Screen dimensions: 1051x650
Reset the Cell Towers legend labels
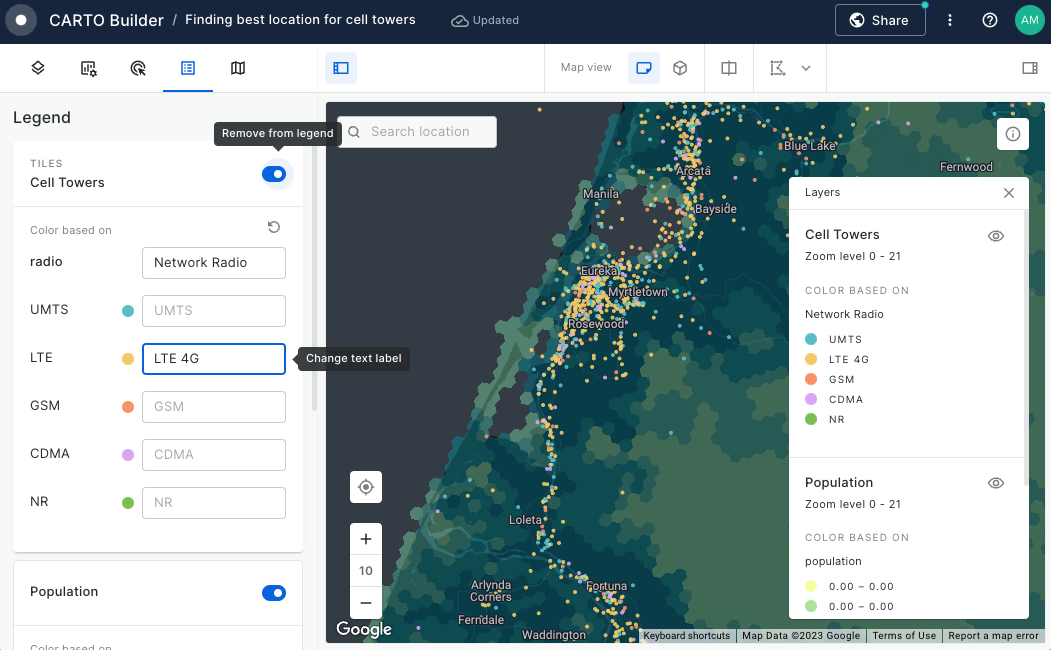[274, 228]
